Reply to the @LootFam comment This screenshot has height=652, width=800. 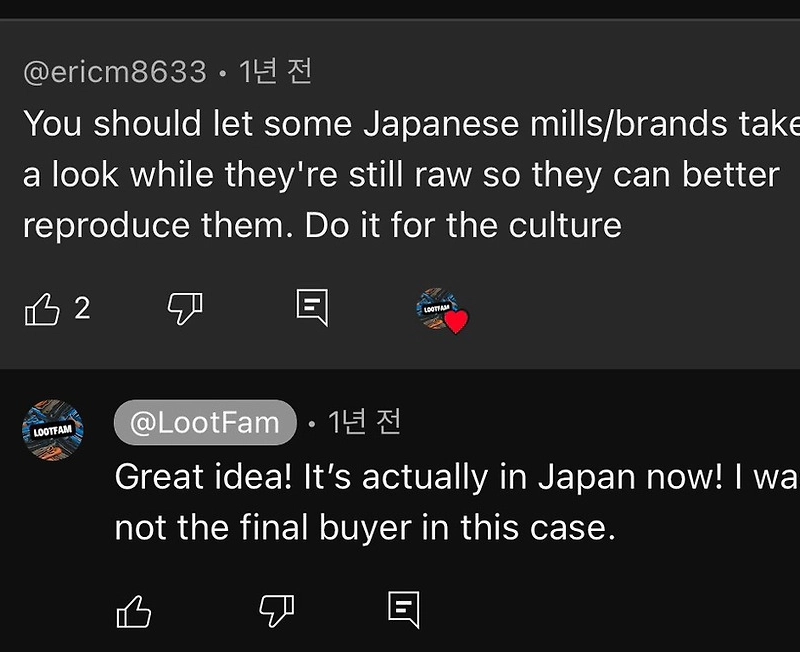(x=403, y=608)
